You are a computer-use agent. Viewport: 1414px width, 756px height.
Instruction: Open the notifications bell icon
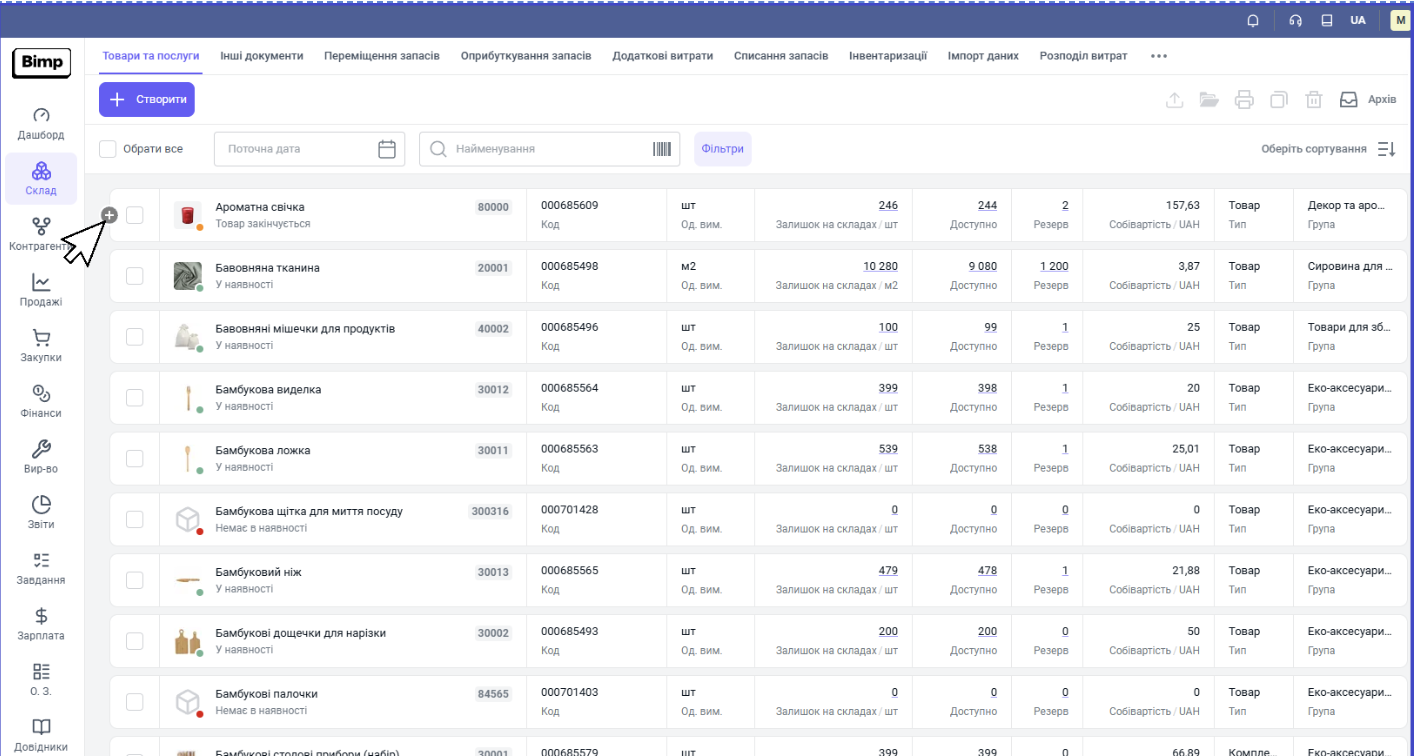click(x=1253, y=20)
